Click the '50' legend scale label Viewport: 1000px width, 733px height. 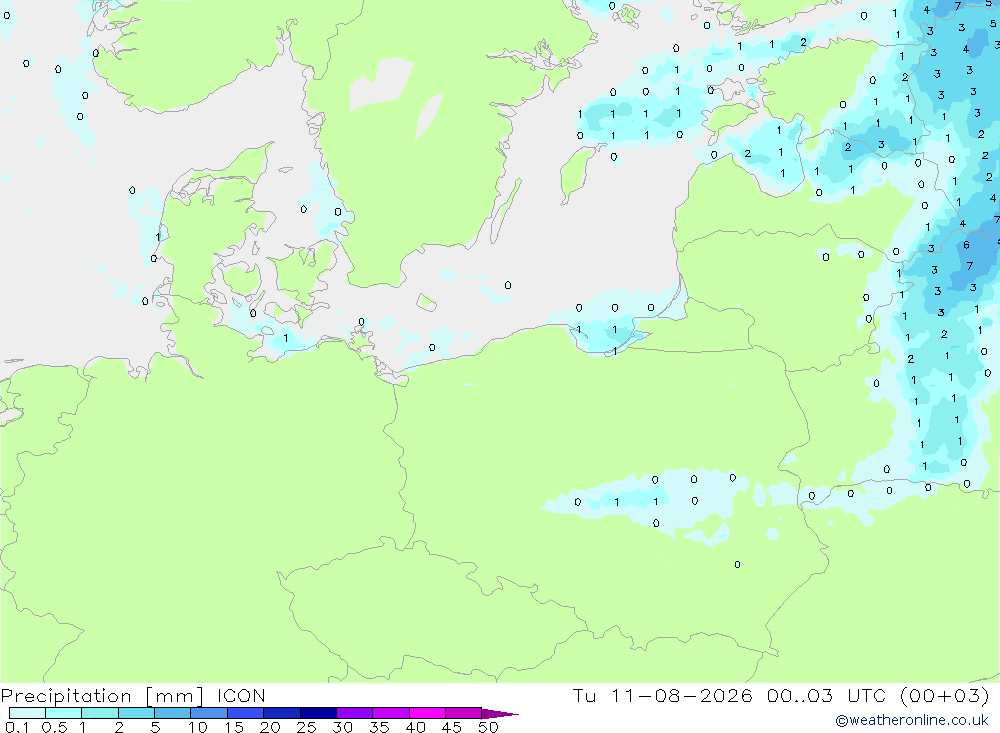[488, 727]
